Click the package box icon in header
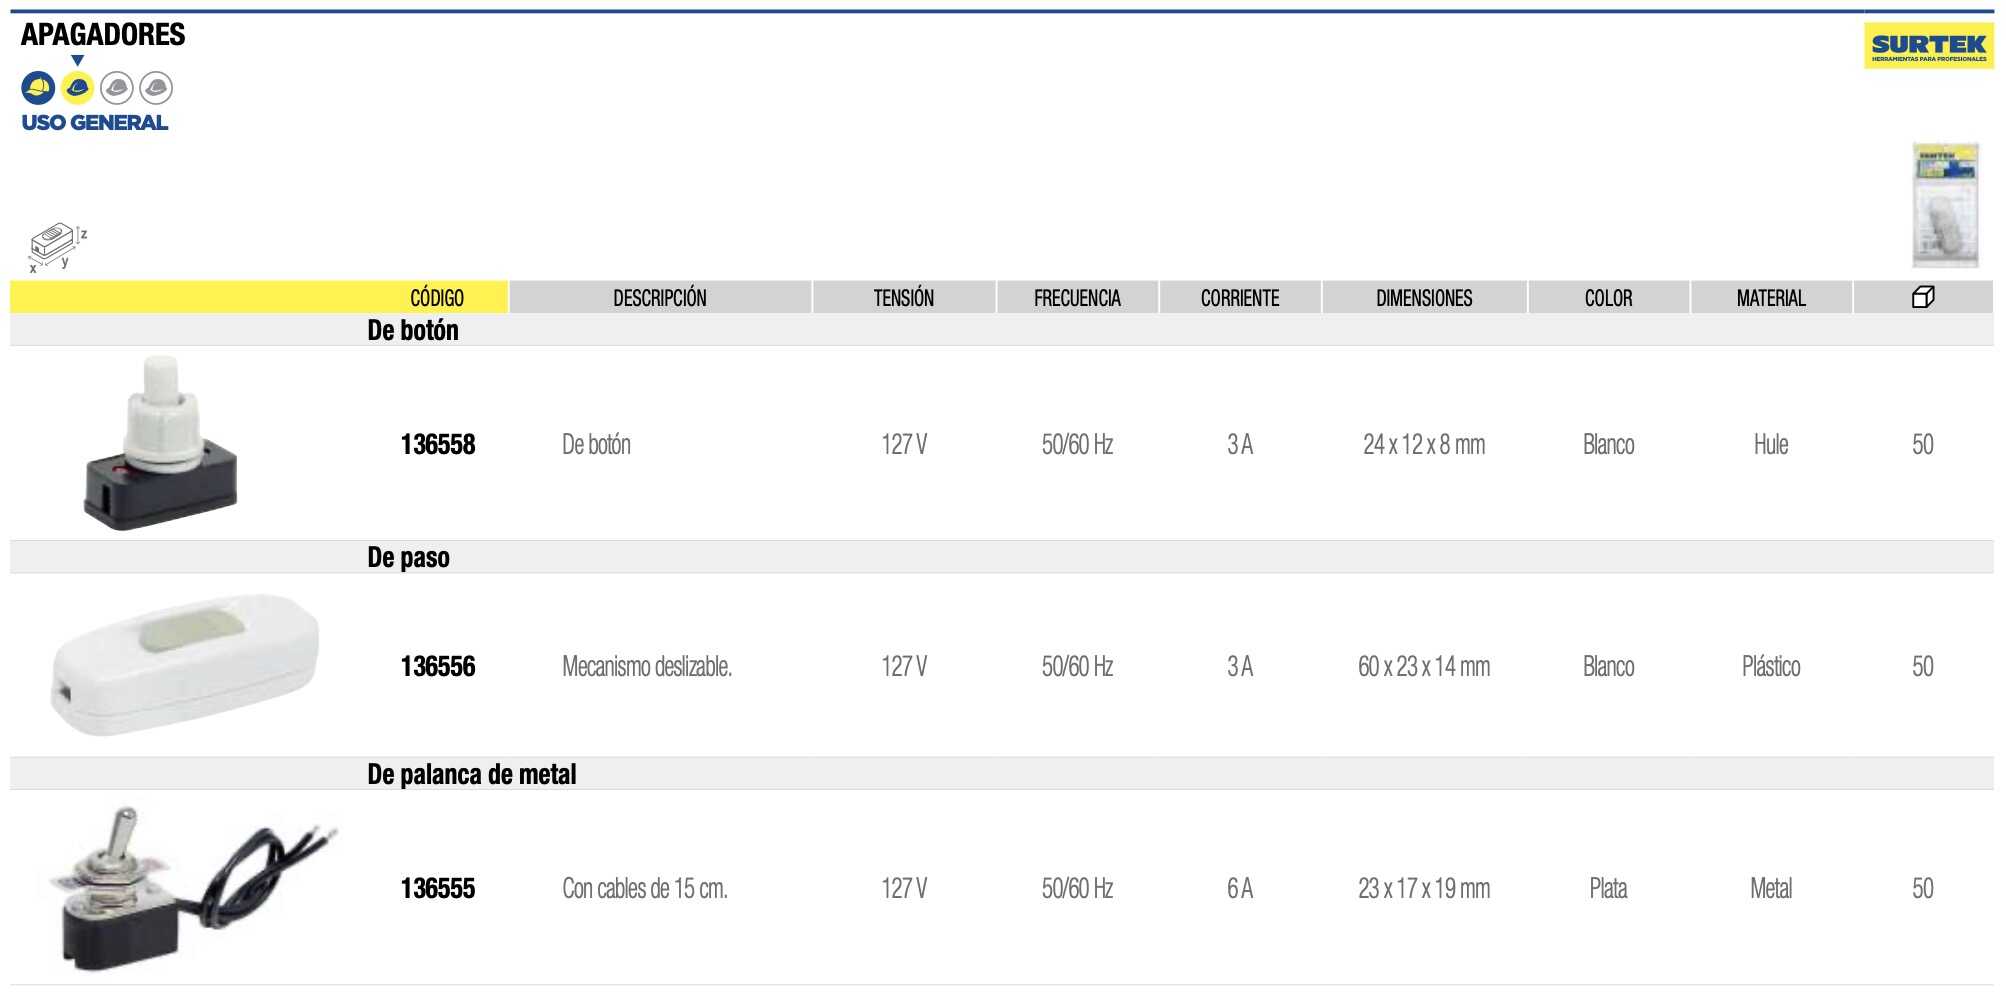Screen dimensions: 2006x996 tap(1923, 297)
